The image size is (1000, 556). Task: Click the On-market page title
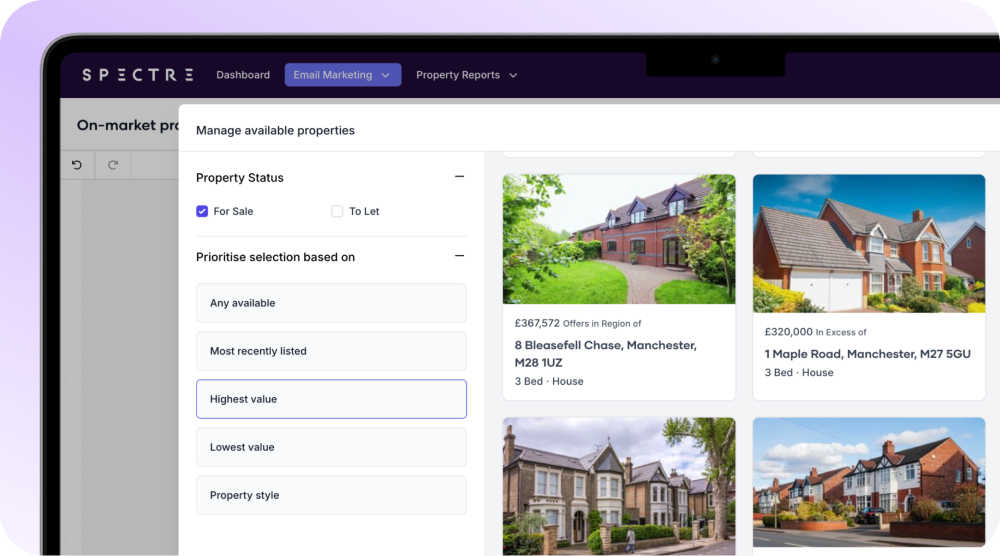point(128,125)
